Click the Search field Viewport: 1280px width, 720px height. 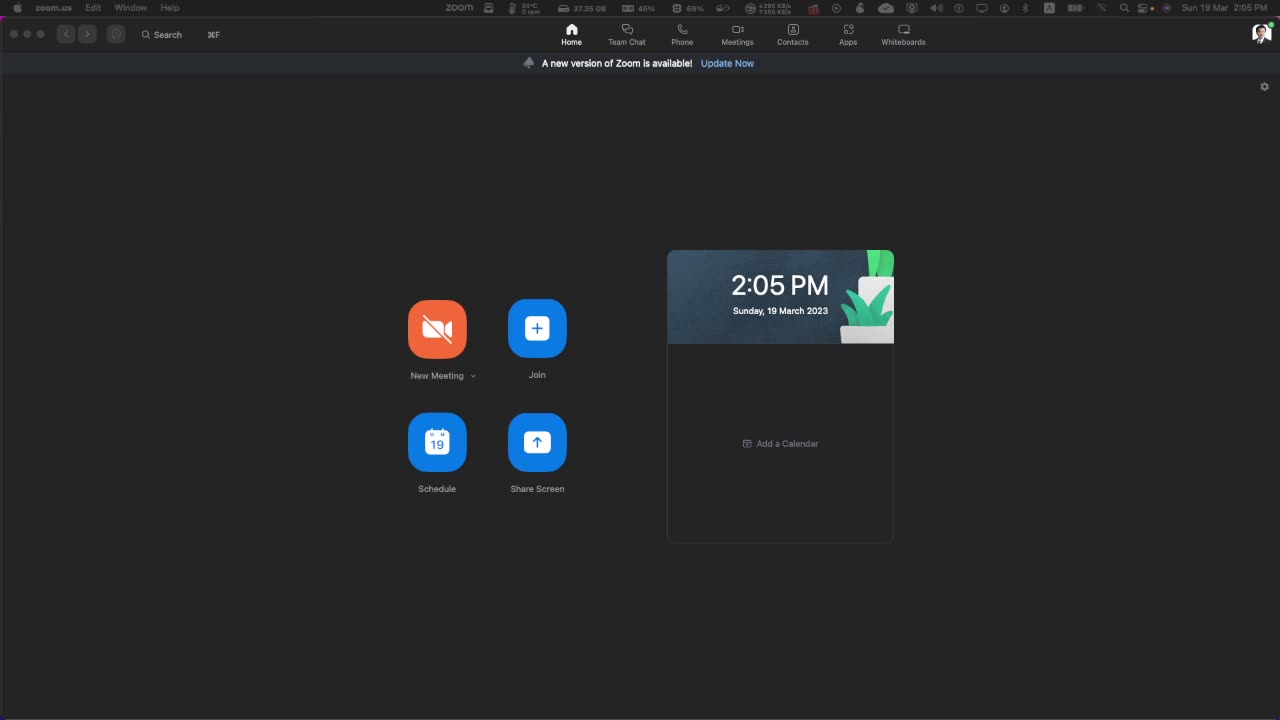point(180,35)
